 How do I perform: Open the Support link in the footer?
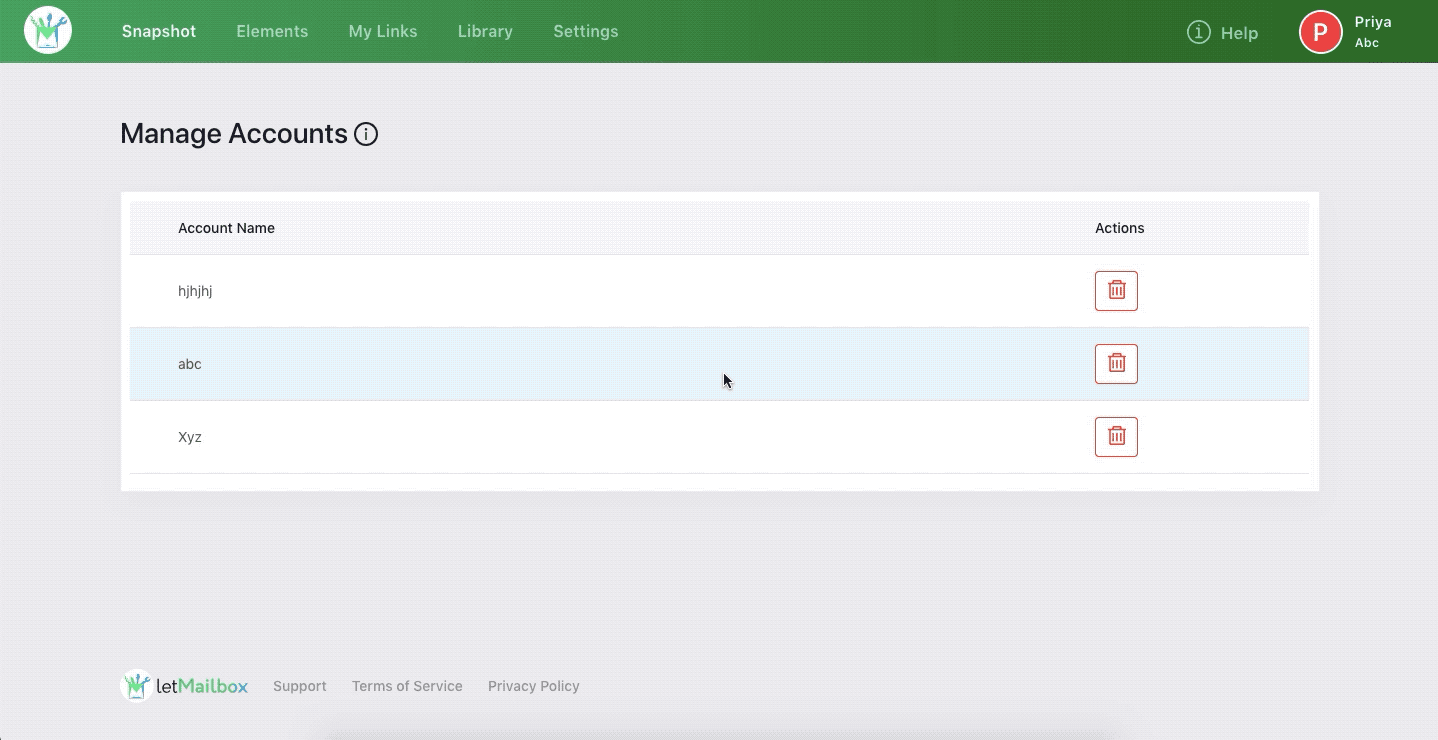pyautogui.click(x=299, y=686)
